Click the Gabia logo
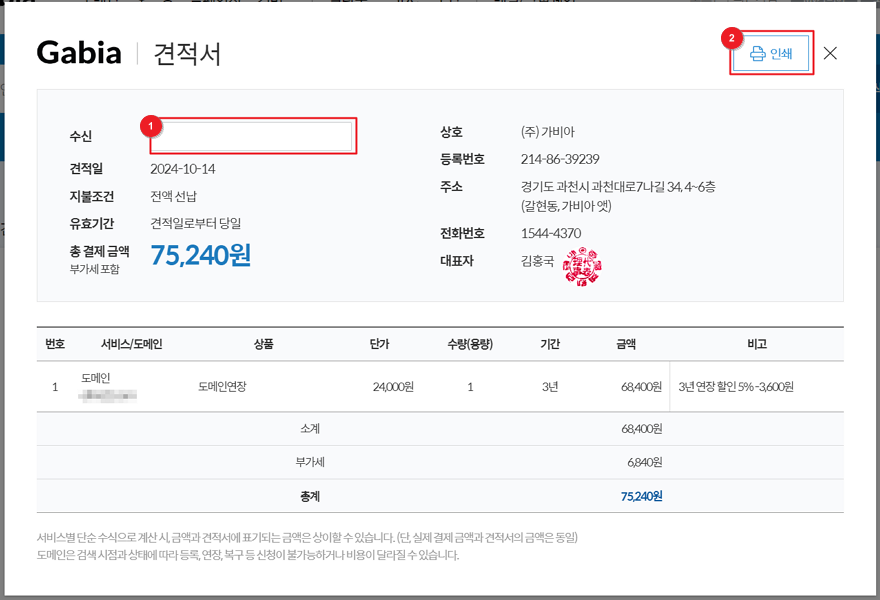The image size is (880, 600). click(79, 53)
